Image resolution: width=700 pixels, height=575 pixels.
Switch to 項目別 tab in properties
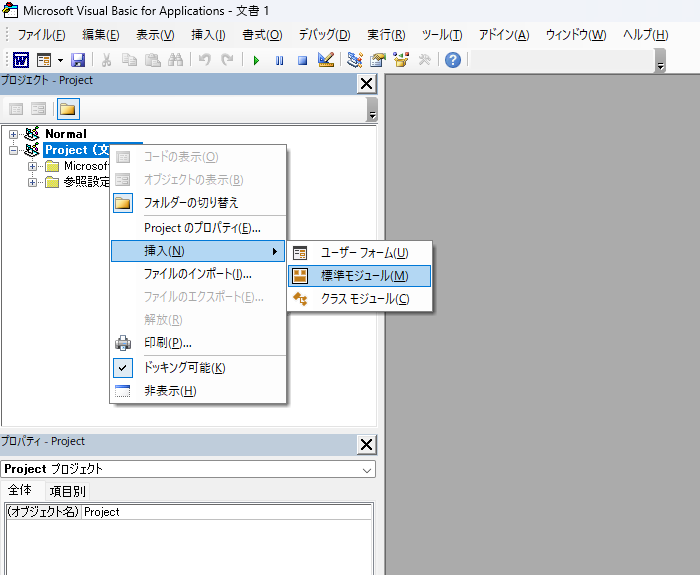coord(68,492)
